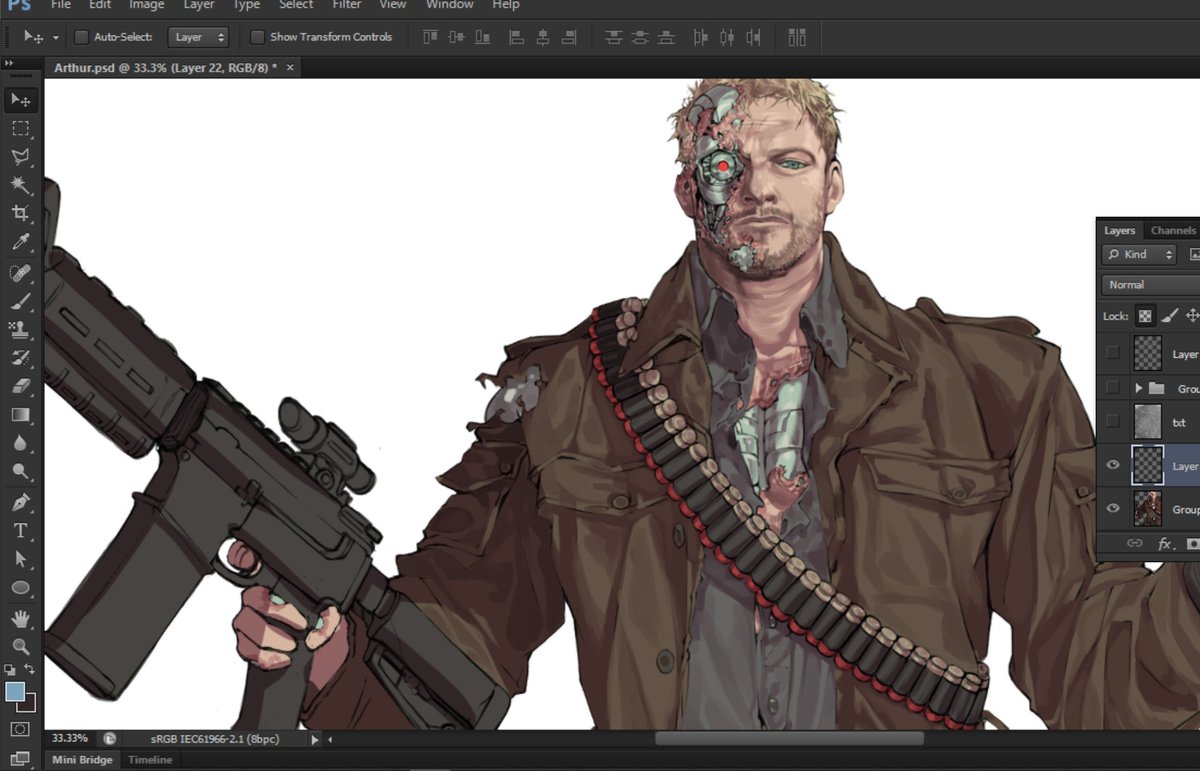Change the screen mode

(20, 758)
